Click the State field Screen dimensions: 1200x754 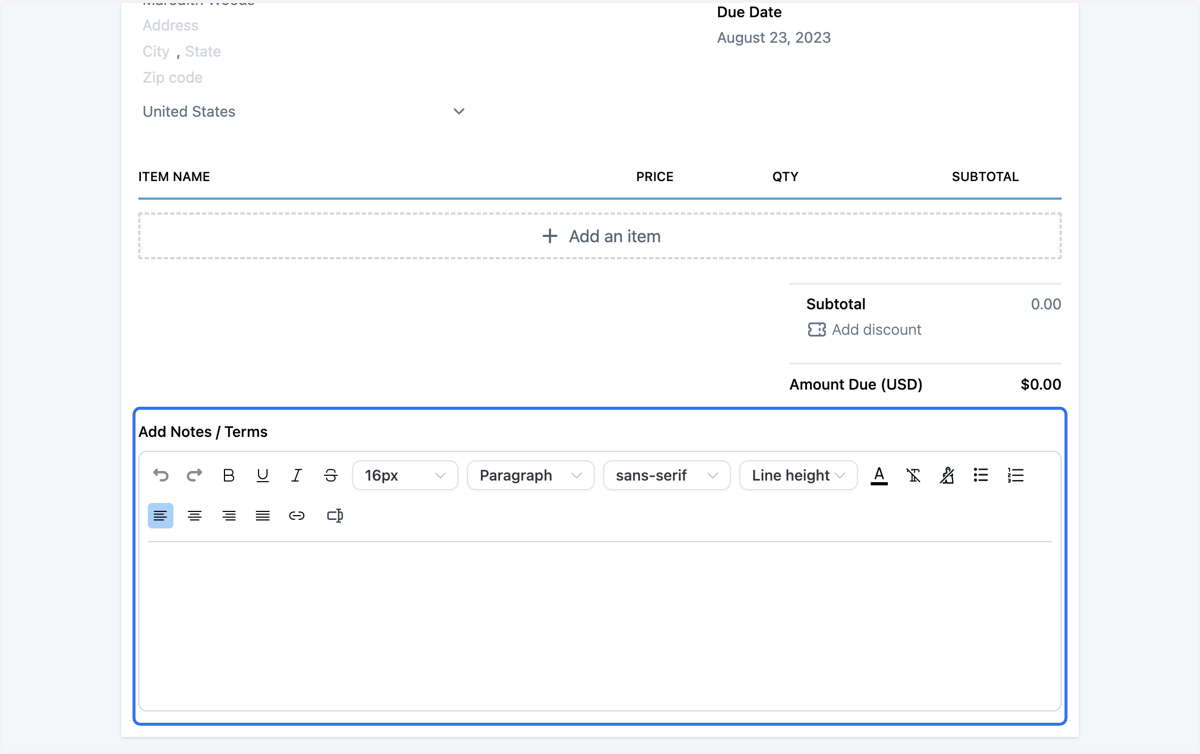tap(203, 51)
